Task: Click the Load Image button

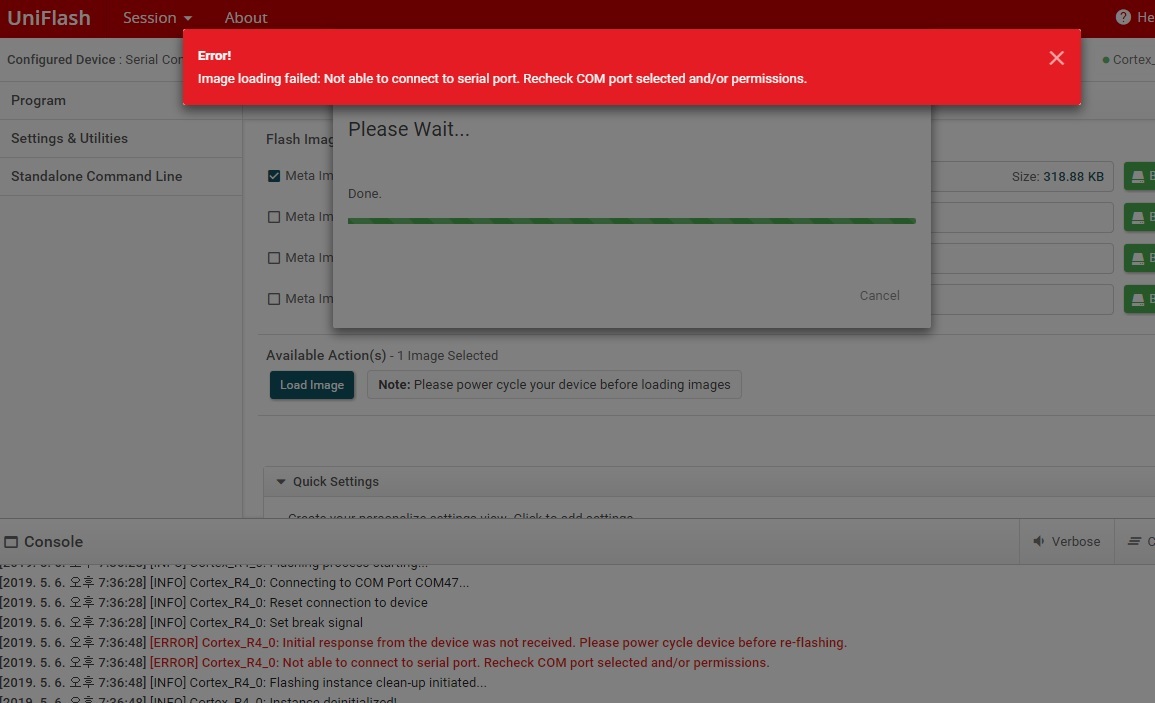Action: [312, 385]
